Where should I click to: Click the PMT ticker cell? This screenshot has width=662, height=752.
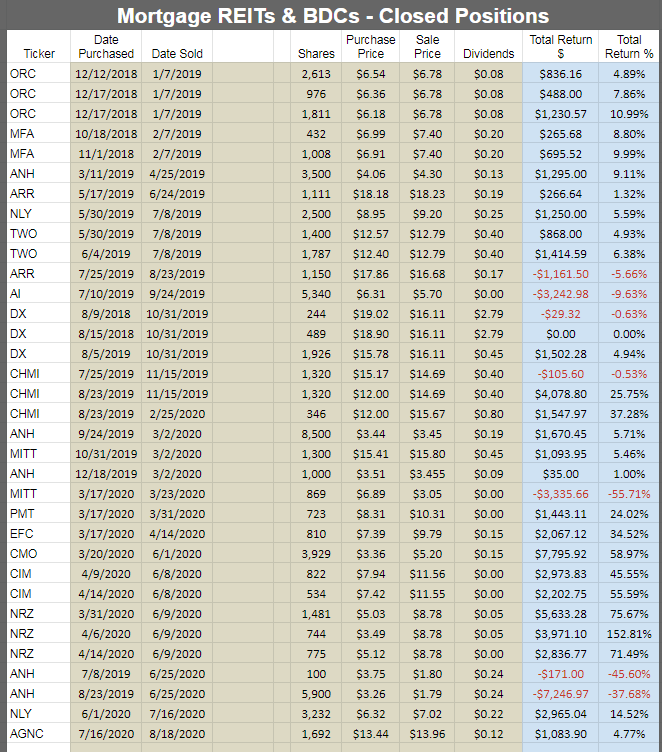point(39,514)
